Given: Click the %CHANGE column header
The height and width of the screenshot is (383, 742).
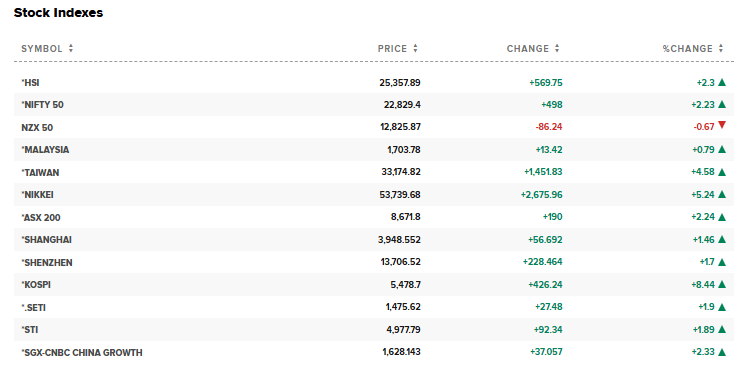Looking at the screenshot, I should [x=688, y=48].
